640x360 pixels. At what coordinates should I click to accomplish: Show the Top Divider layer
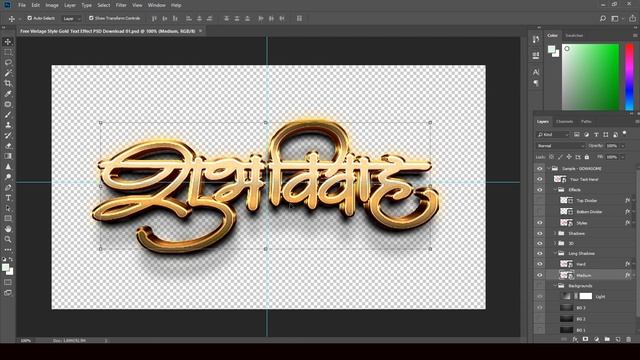[540, 200]
